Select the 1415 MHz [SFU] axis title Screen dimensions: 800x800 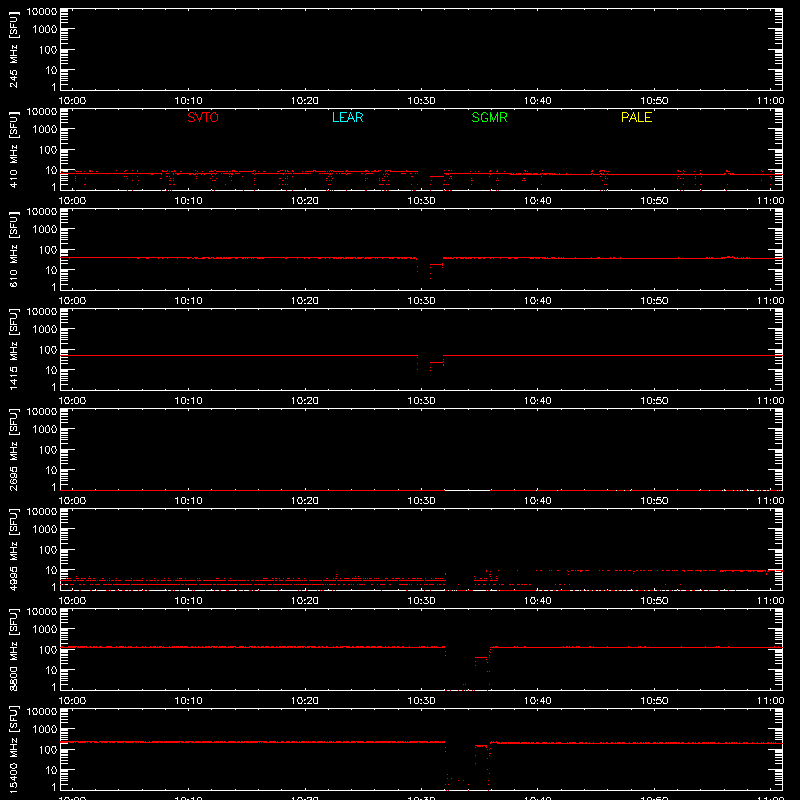coord(13,349)
